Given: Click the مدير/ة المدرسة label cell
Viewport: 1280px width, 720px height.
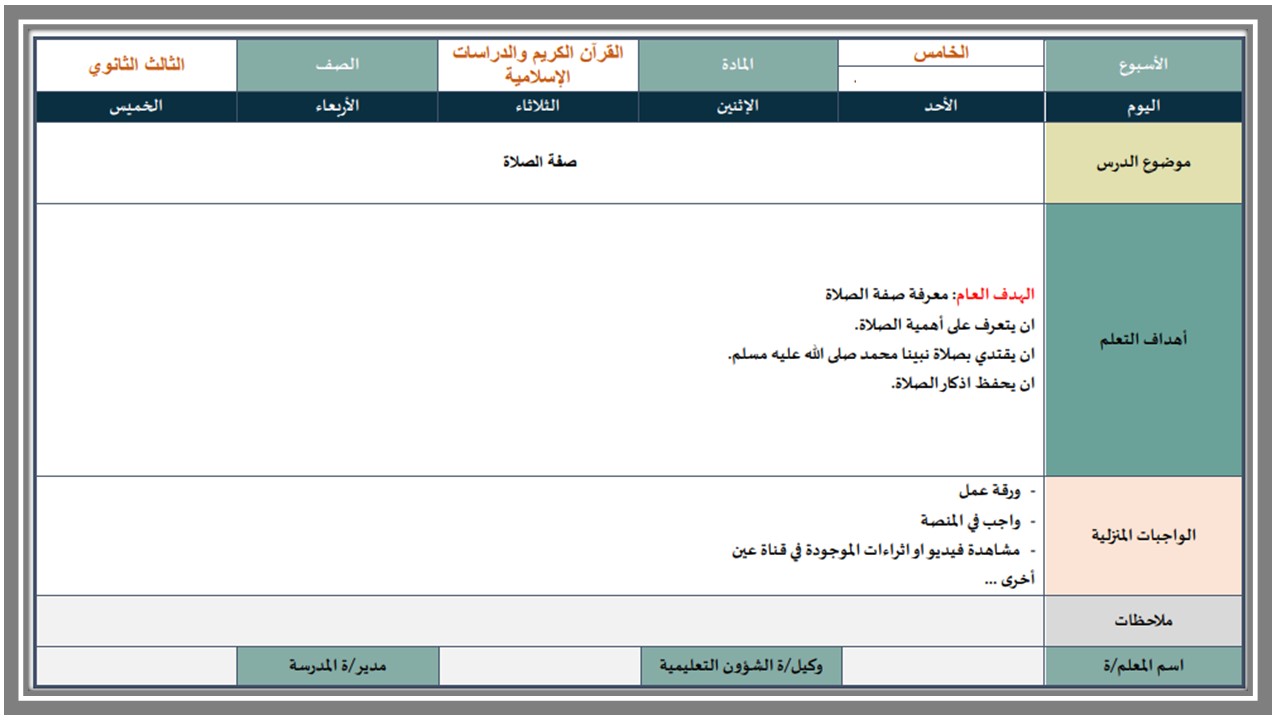Looking at the screenshot, I should [338, 666].
